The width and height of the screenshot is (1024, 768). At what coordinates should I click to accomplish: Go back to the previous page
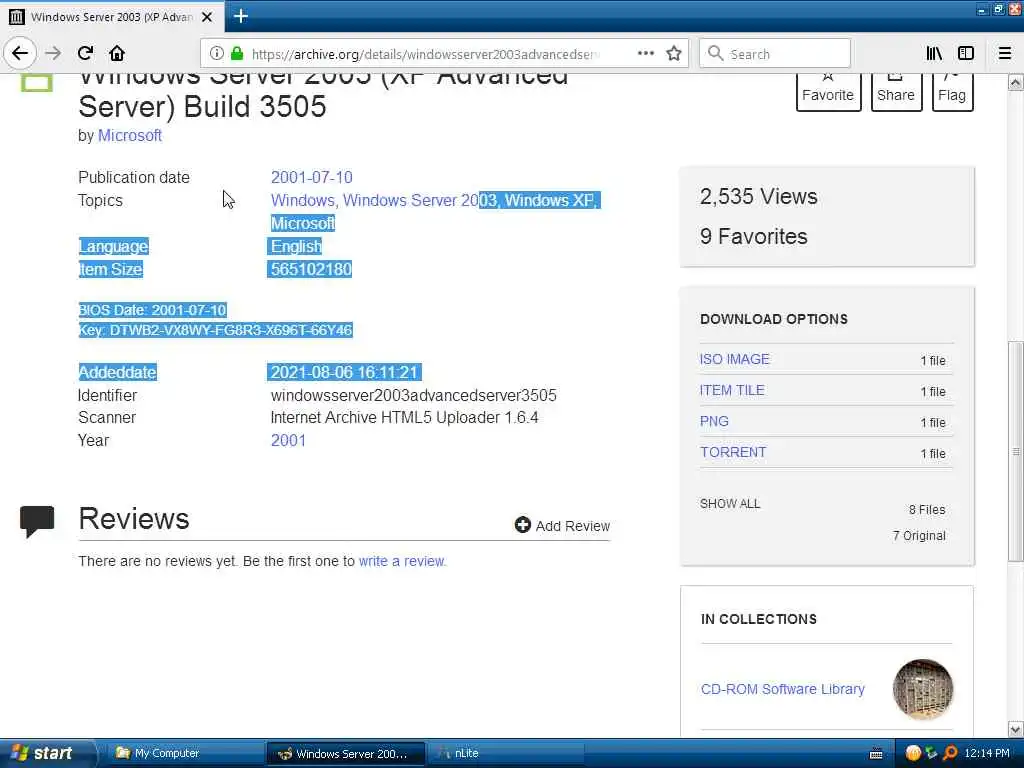click(20, 53)
